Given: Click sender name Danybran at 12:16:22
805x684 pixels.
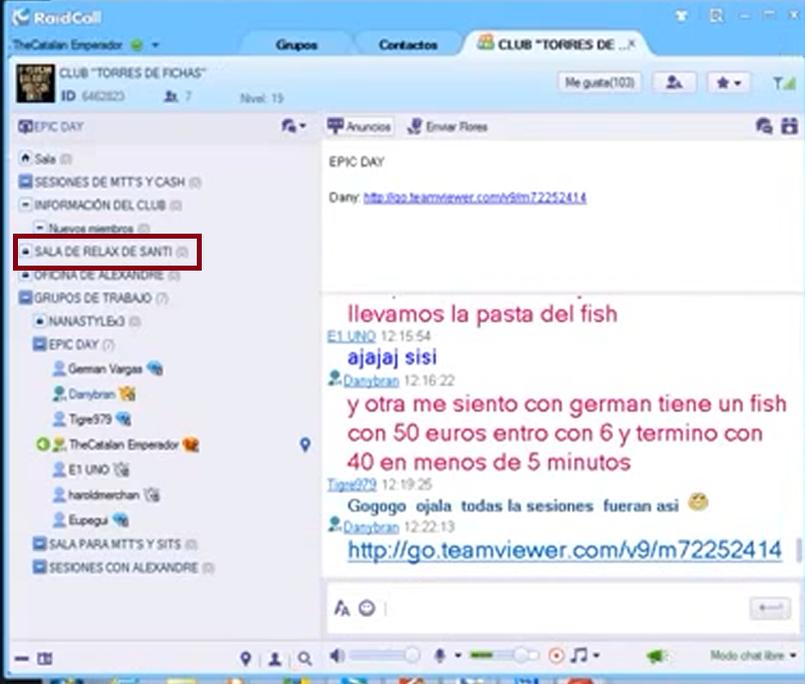Looking at the screenshot, I should pos(371,381).
